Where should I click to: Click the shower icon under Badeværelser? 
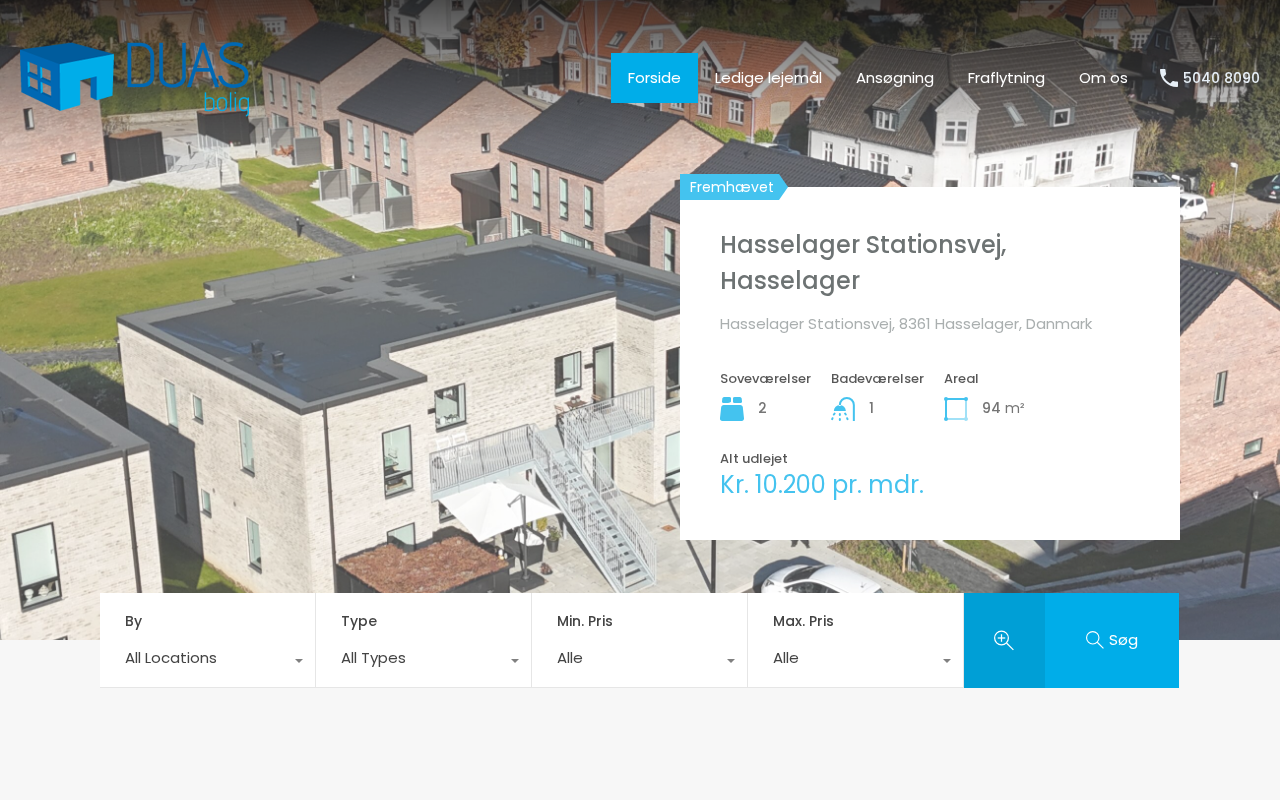coord(843,409)
